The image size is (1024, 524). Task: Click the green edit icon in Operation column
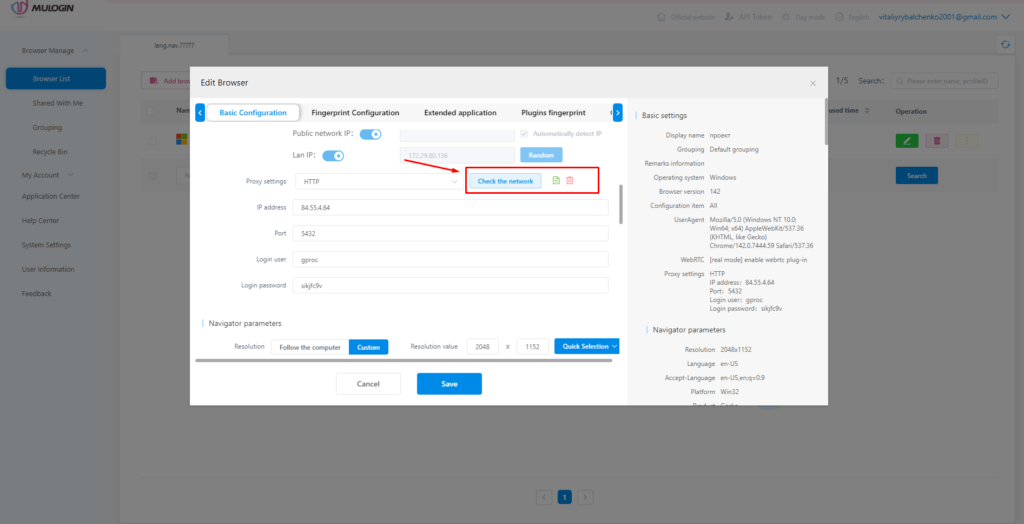point(906,141)
